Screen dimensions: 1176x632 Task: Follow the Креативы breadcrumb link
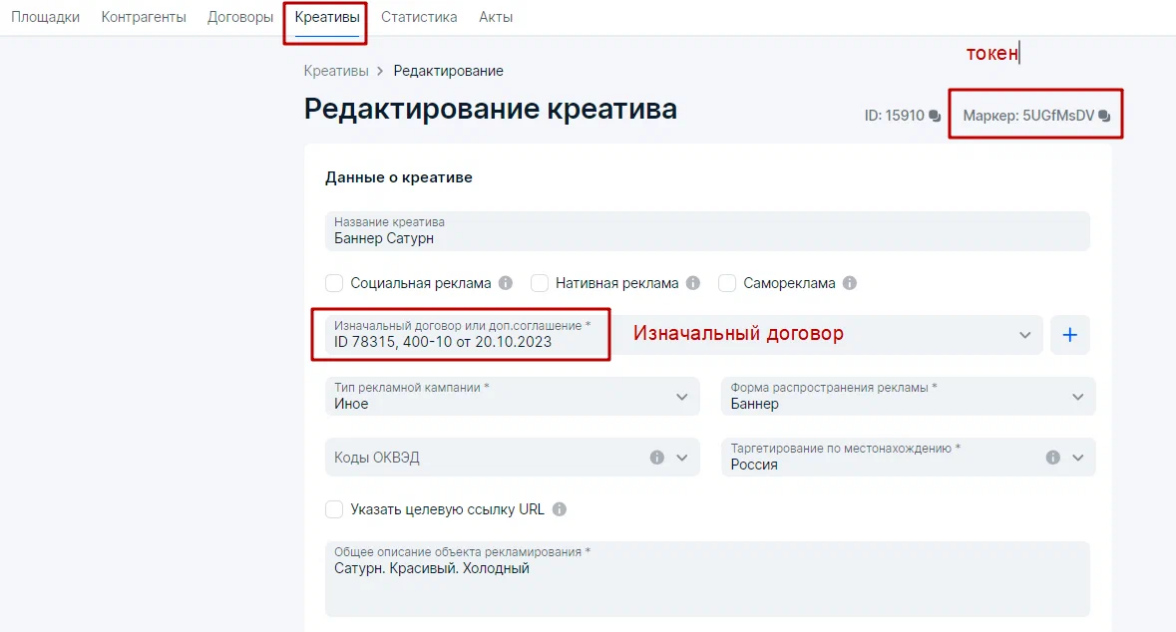pos(336,71)
